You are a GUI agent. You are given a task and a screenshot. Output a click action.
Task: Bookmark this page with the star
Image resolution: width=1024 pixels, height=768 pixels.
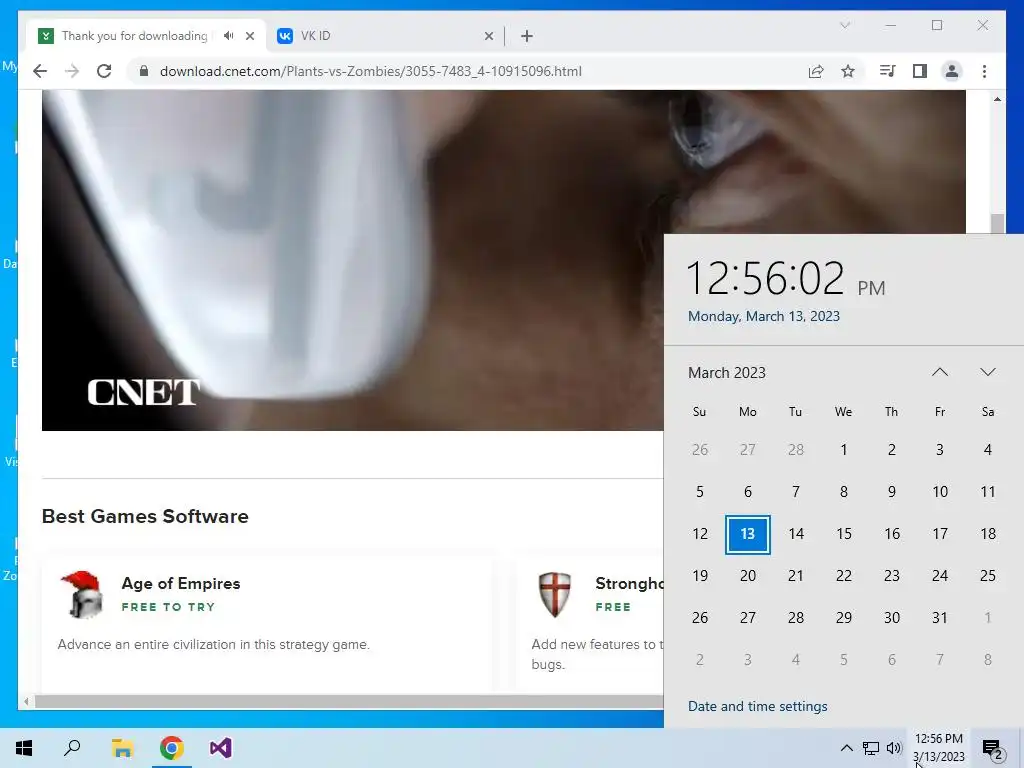848,71
